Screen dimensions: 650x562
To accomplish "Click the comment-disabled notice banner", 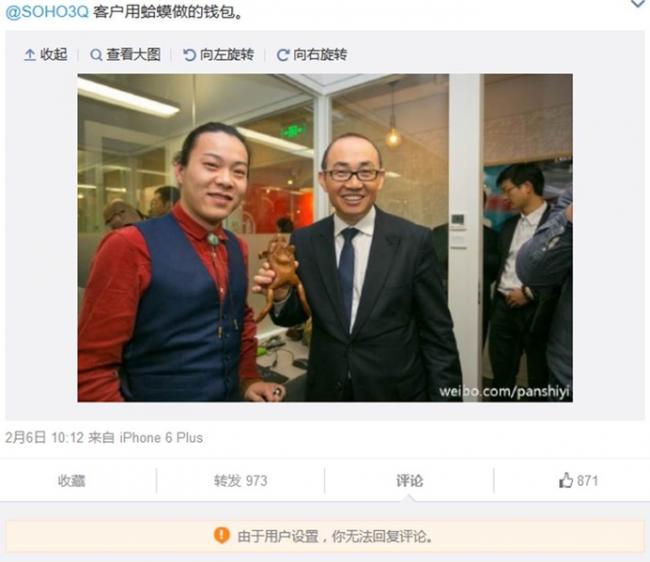I will coord(325,536).
